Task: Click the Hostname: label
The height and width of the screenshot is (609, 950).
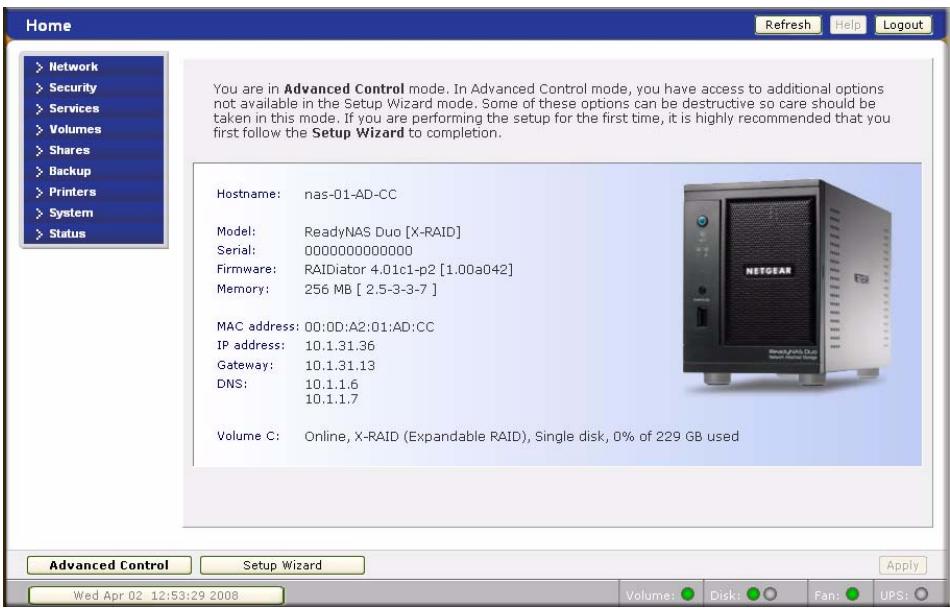Action: (x=248, y=195)
